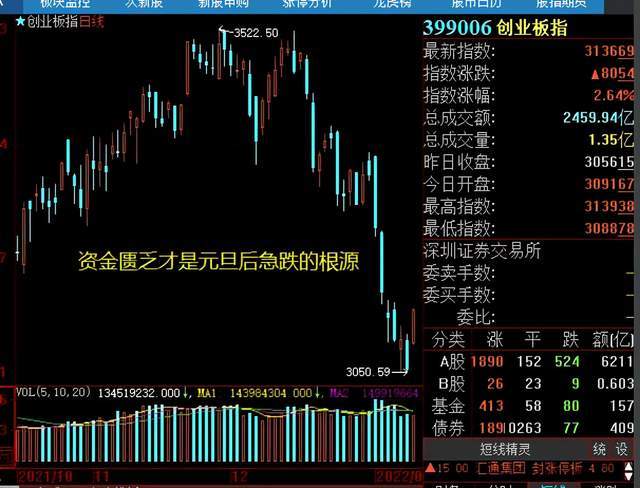Click the star icon beside 创业板指

click(x=20, y=21)
